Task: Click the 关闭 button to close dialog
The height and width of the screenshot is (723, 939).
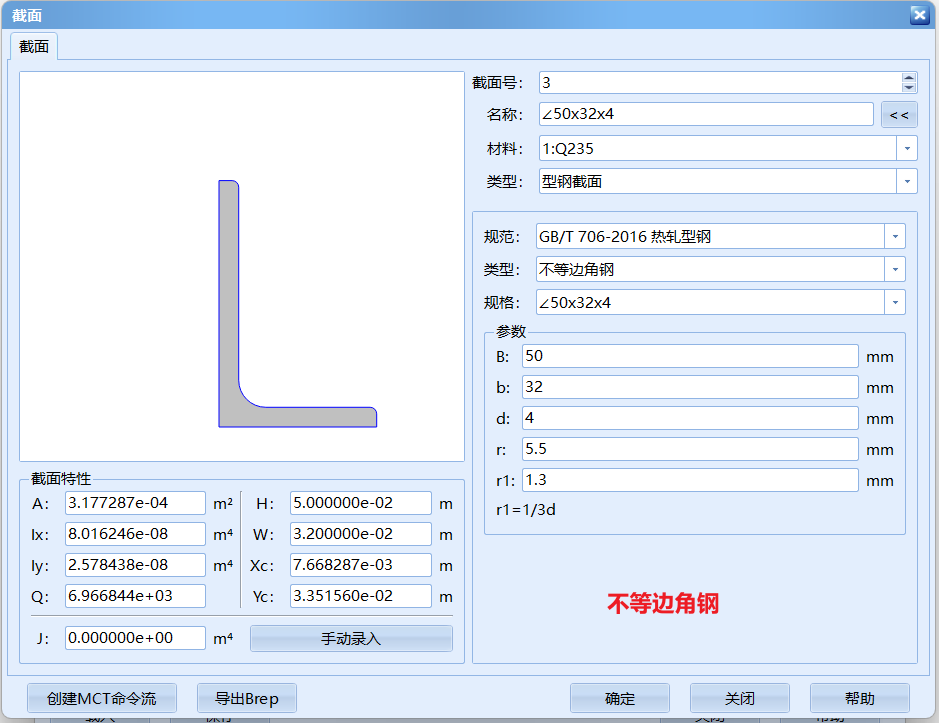Action: (x=739, y=698)
